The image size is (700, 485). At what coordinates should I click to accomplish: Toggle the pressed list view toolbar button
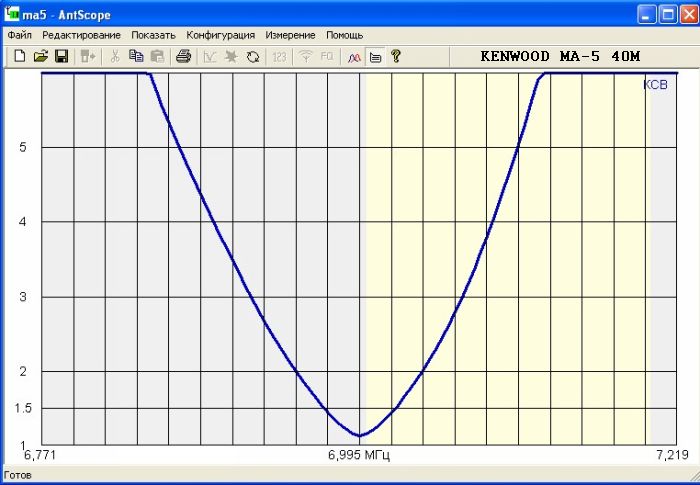coord(375,57)
